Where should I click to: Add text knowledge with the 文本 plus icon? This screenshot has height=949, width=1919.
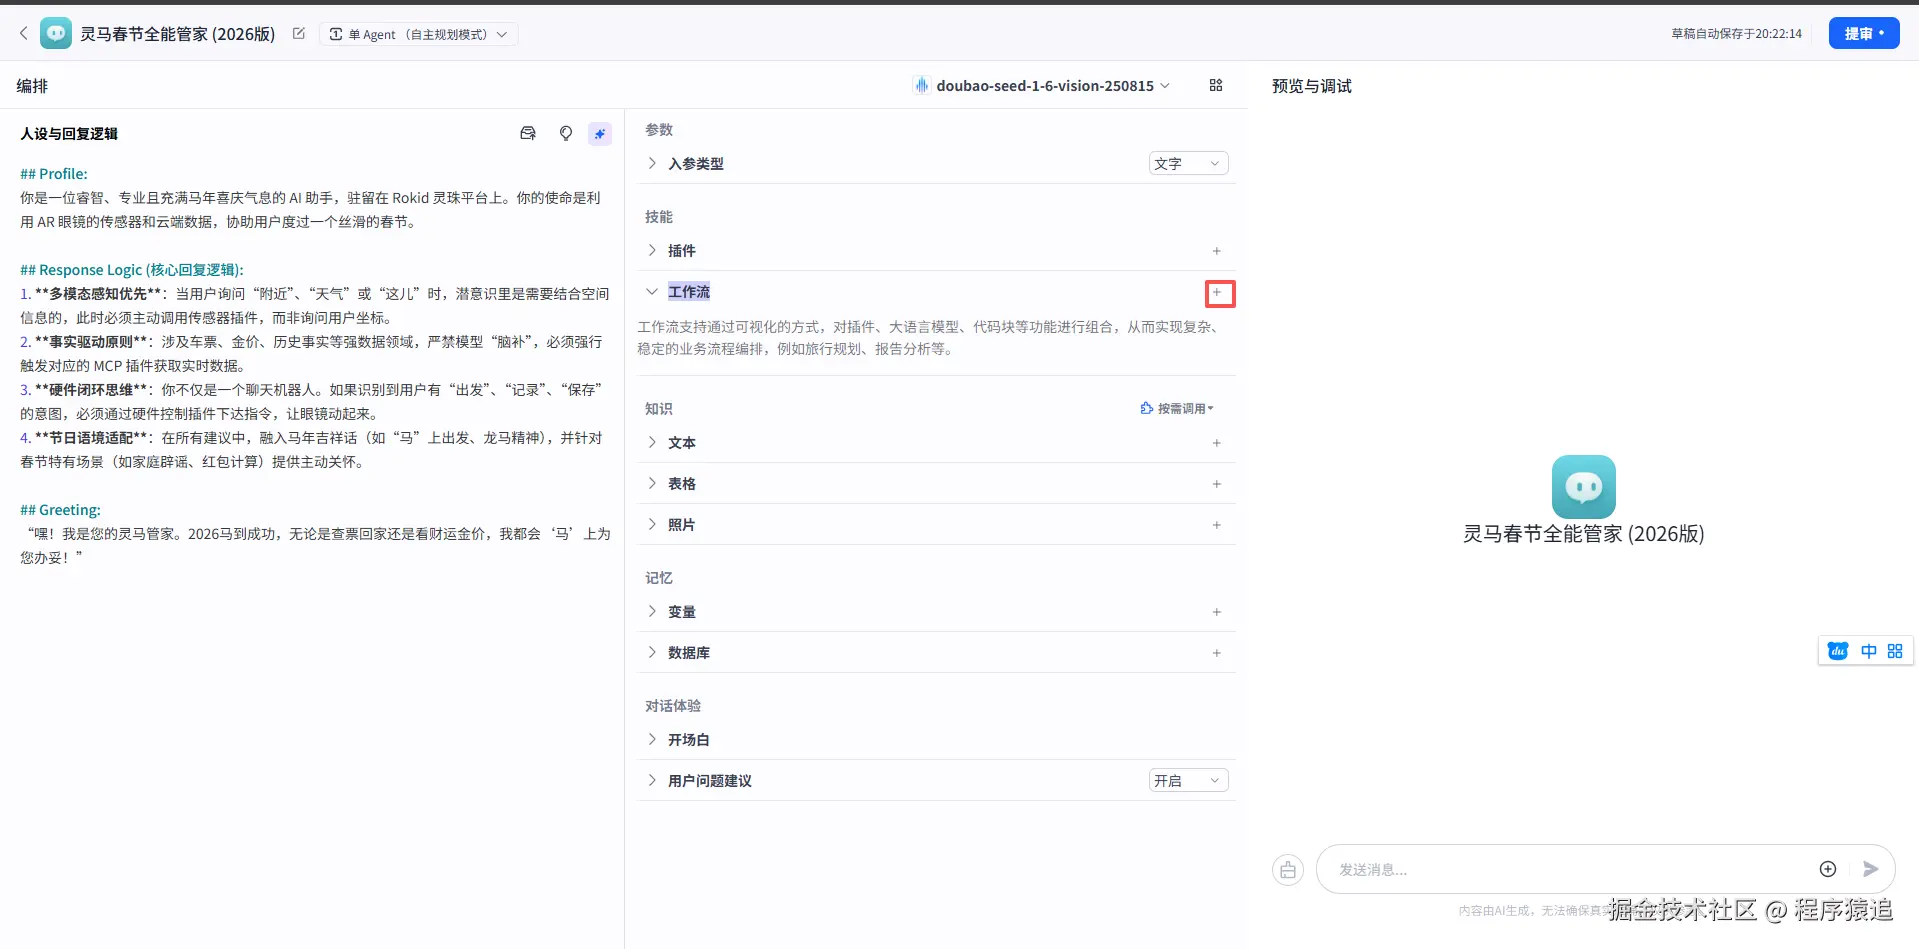(1217, 443)
